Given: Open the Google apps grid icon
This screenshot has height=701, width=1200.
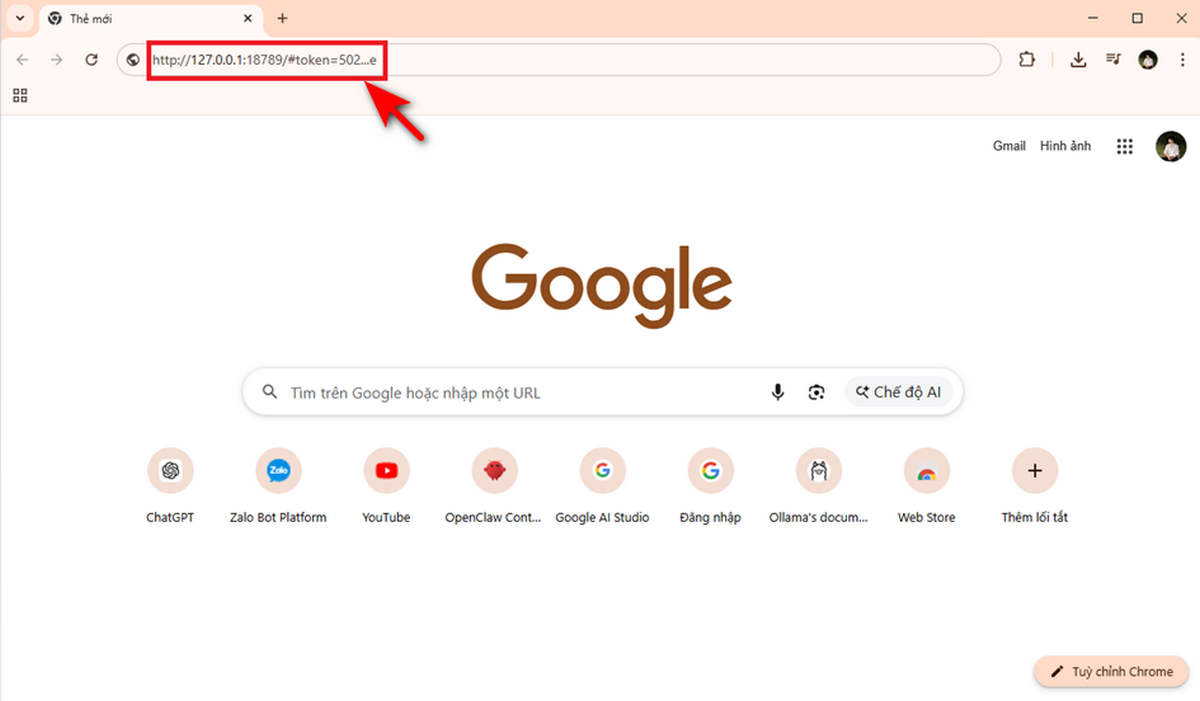Looking at the screenshot, I should 1125,147.
